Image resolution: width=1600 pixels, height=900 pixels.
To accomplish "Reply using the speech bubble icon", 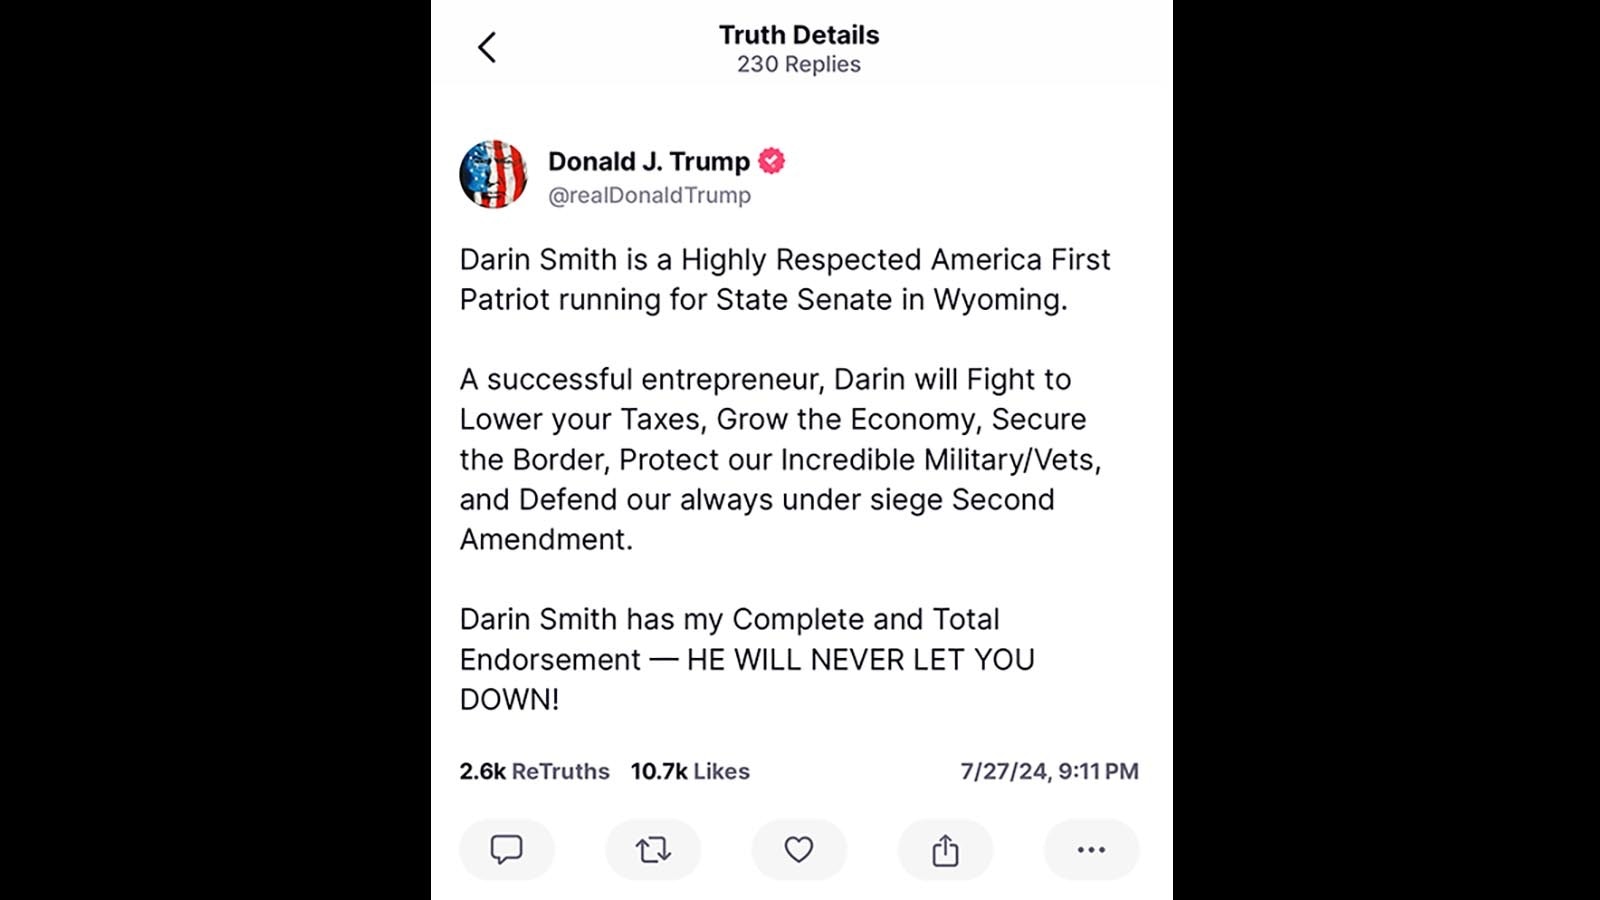I will click(x=506, y=850).
